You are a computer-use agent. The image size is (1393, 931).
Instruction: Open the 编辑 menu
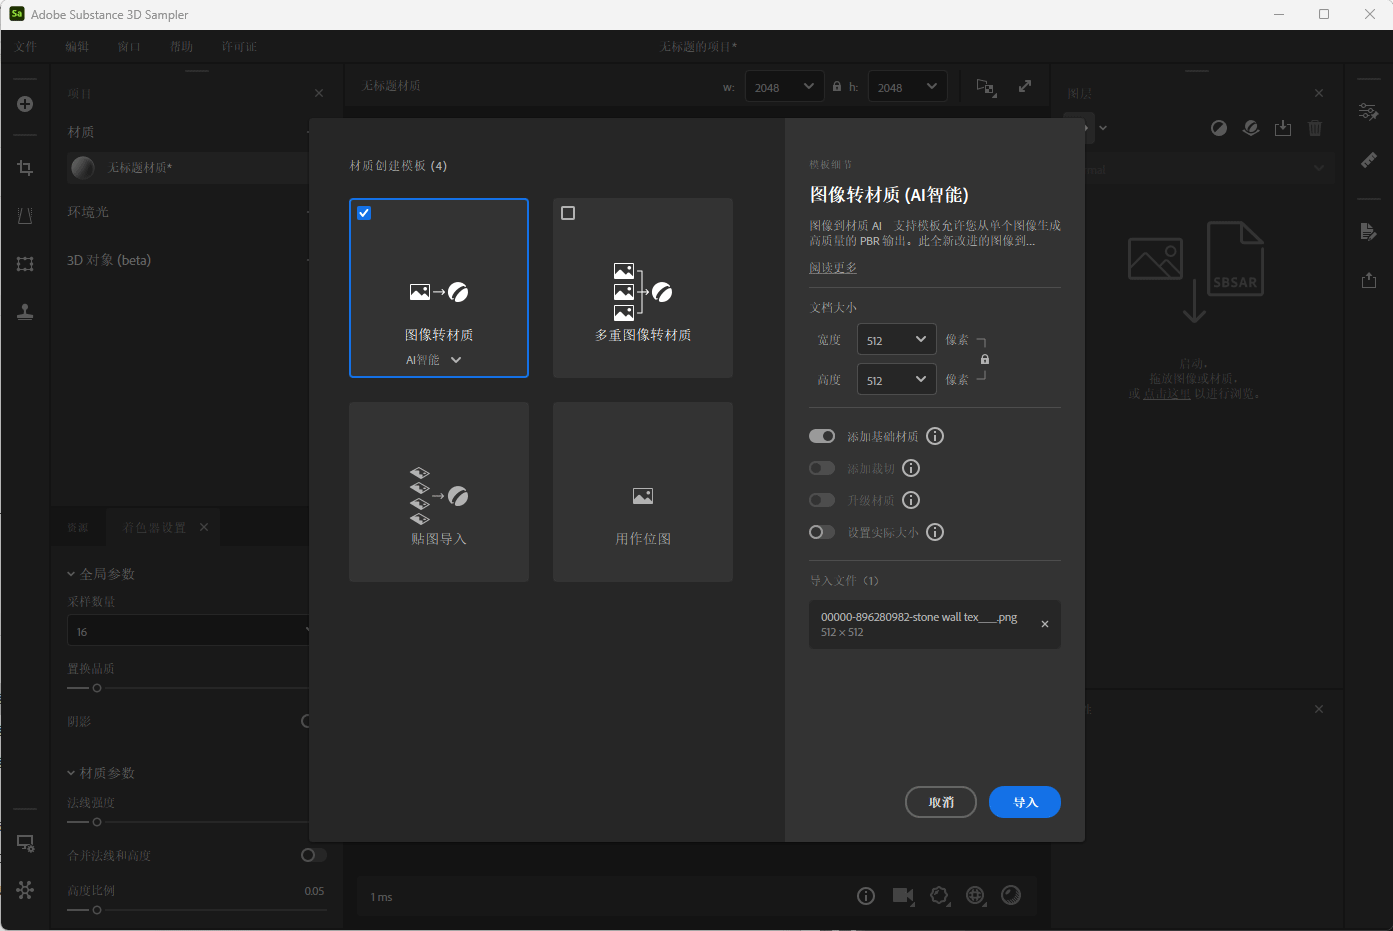[x=77, y=47]
